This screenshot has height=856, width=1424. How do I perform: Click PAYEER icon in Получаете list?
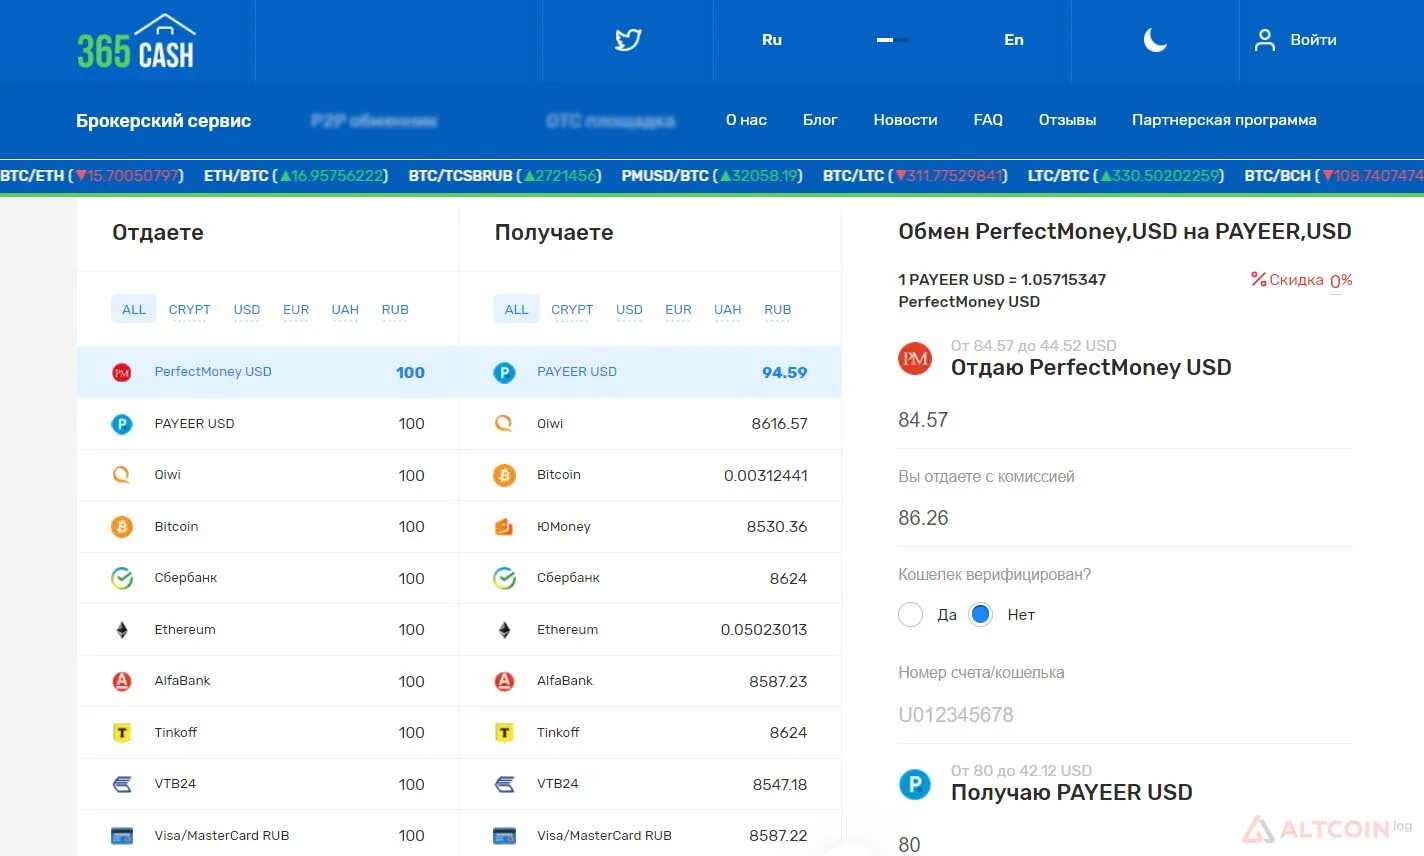(504, 372)
